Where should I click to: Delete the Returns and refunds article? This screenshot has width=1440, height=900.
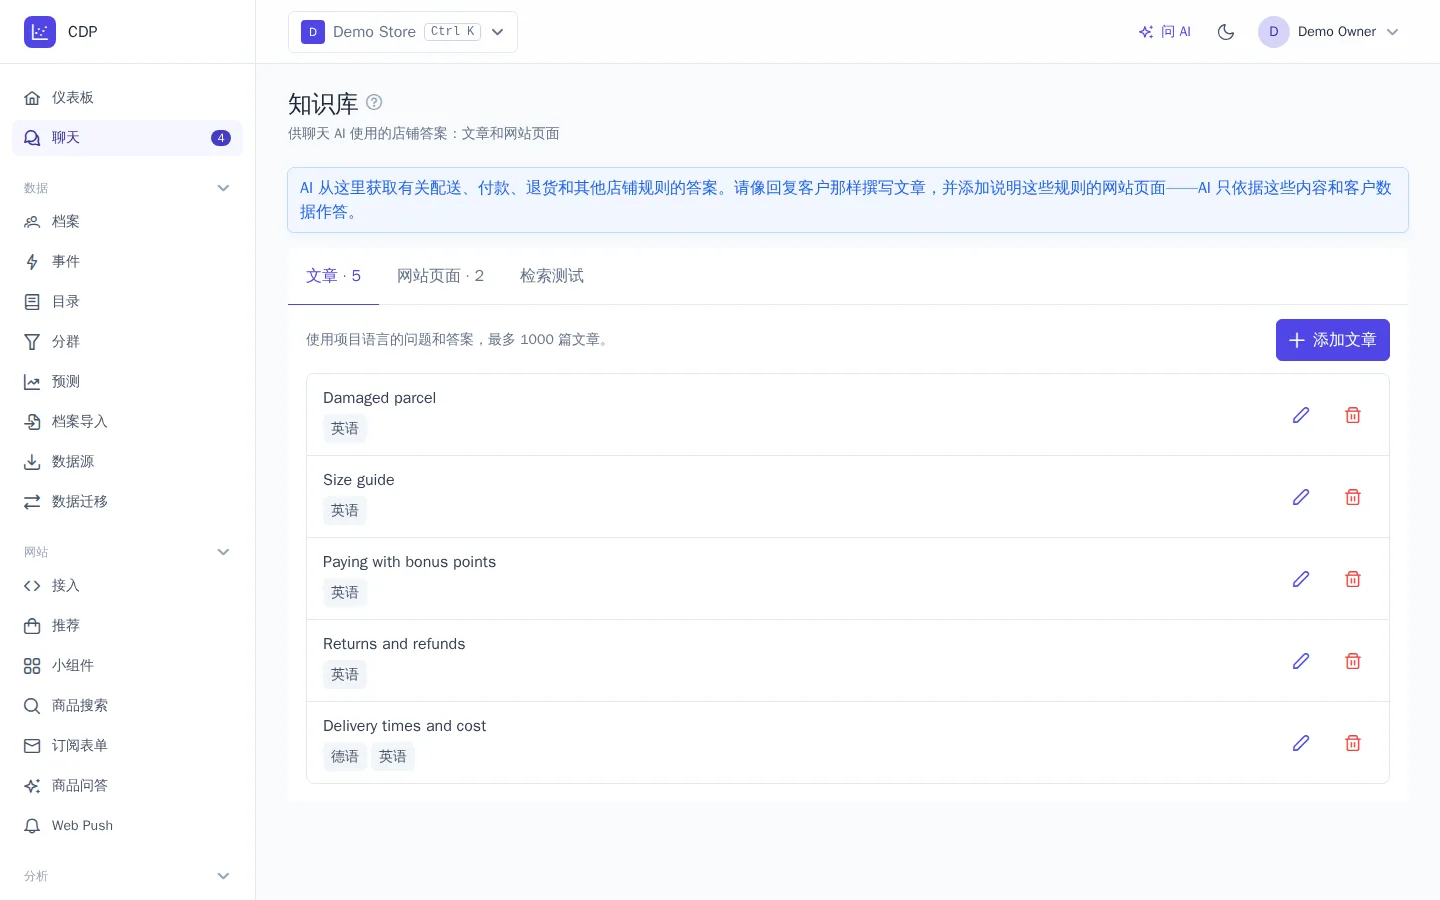(1353, 661)
